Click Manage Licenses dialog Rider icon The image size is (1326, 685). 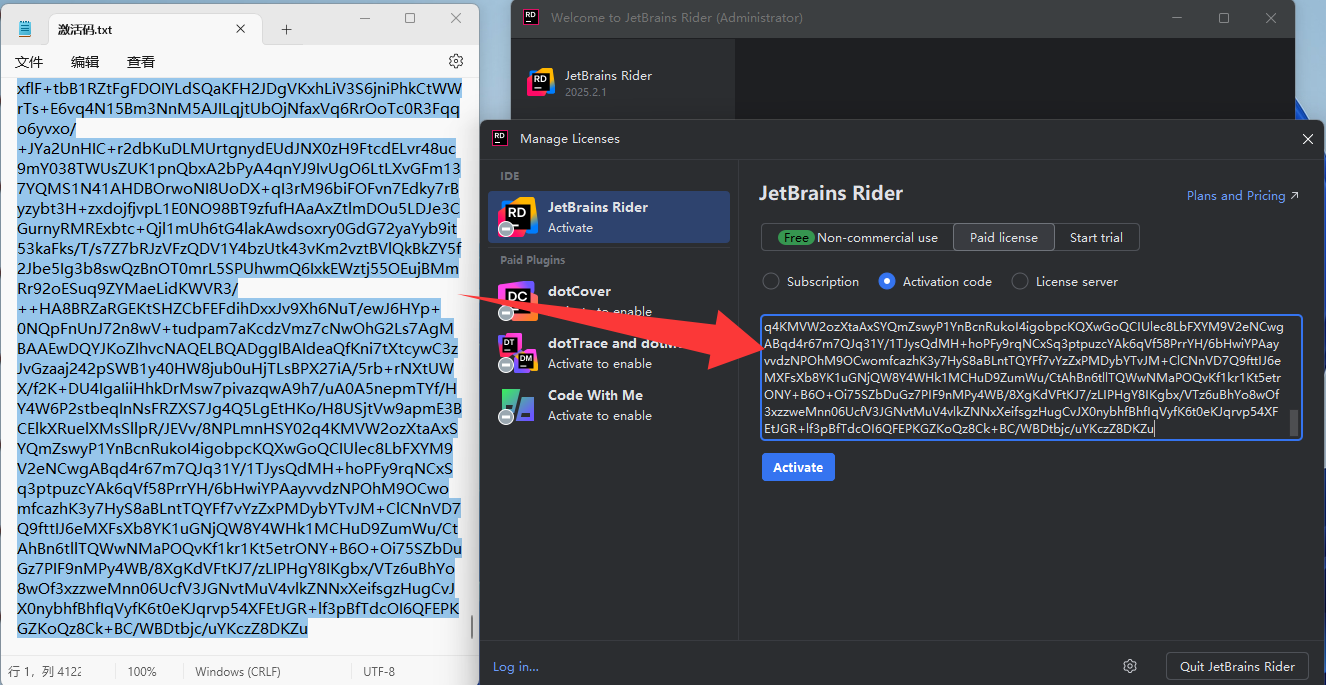coord(500,138)
